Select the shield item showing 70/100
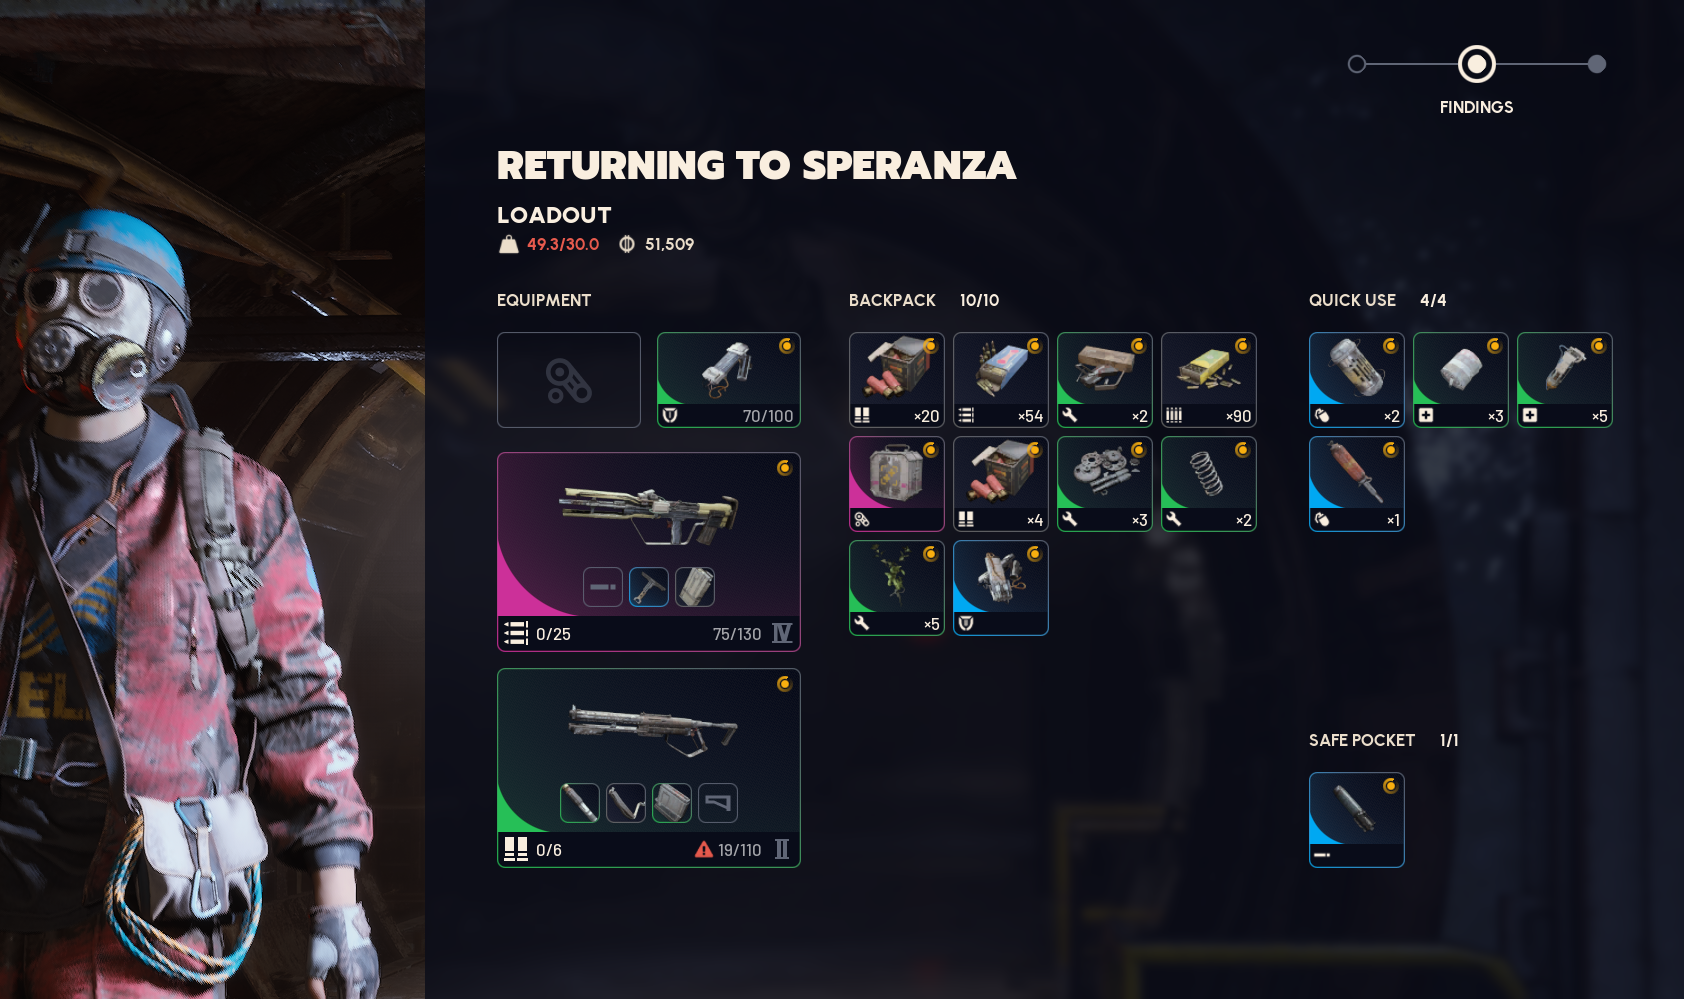 coord(728,380)
